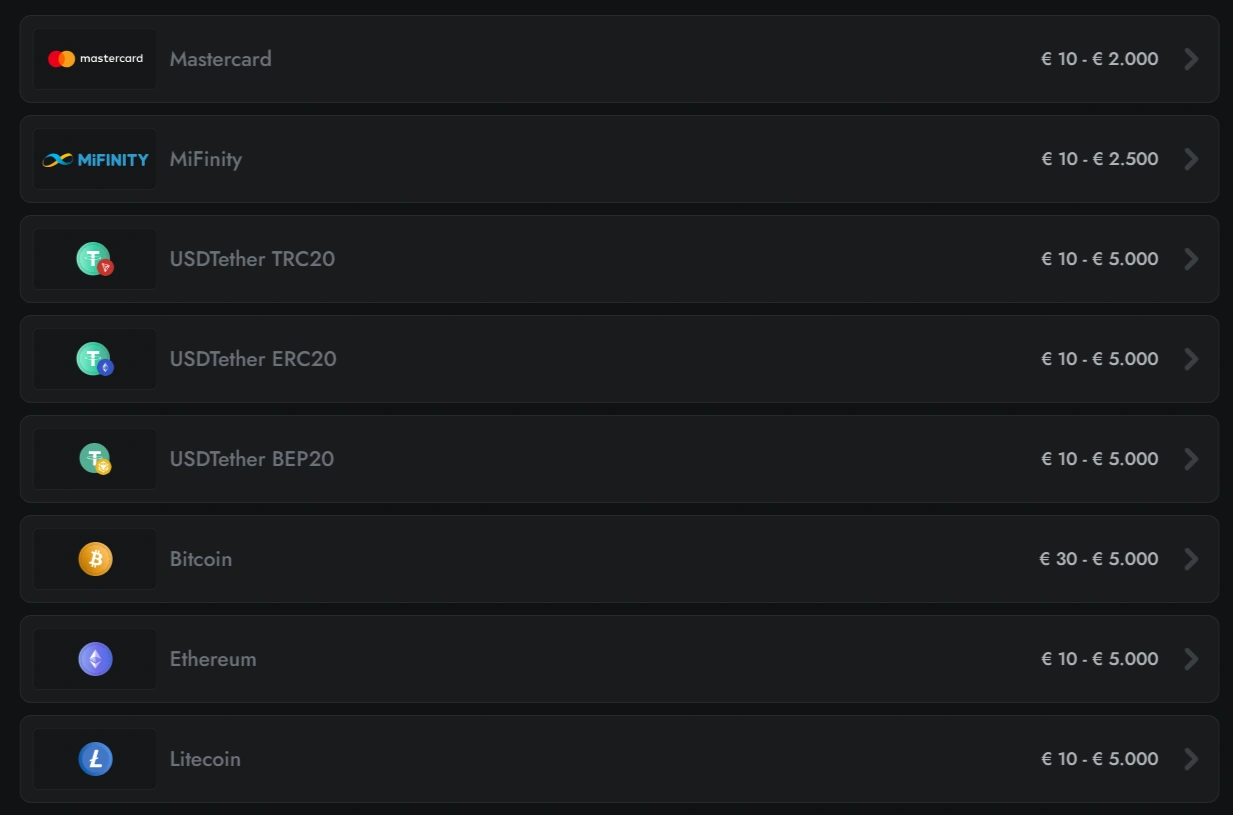
Task: Expand the MiFinity row chevron arrow
Action: (x=1191, y=159)
